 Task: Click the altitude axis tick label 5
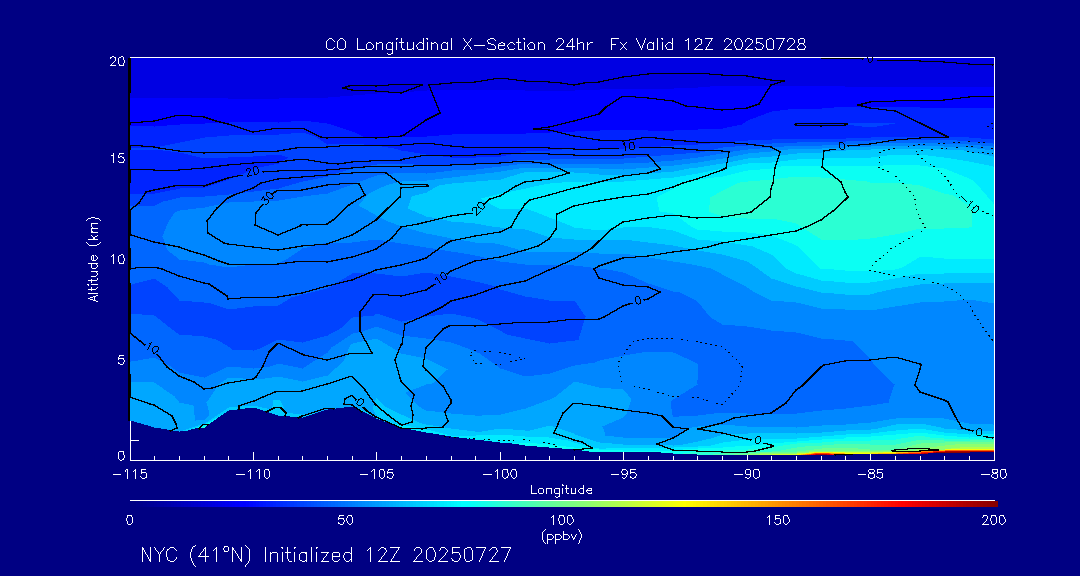[121, 360]
